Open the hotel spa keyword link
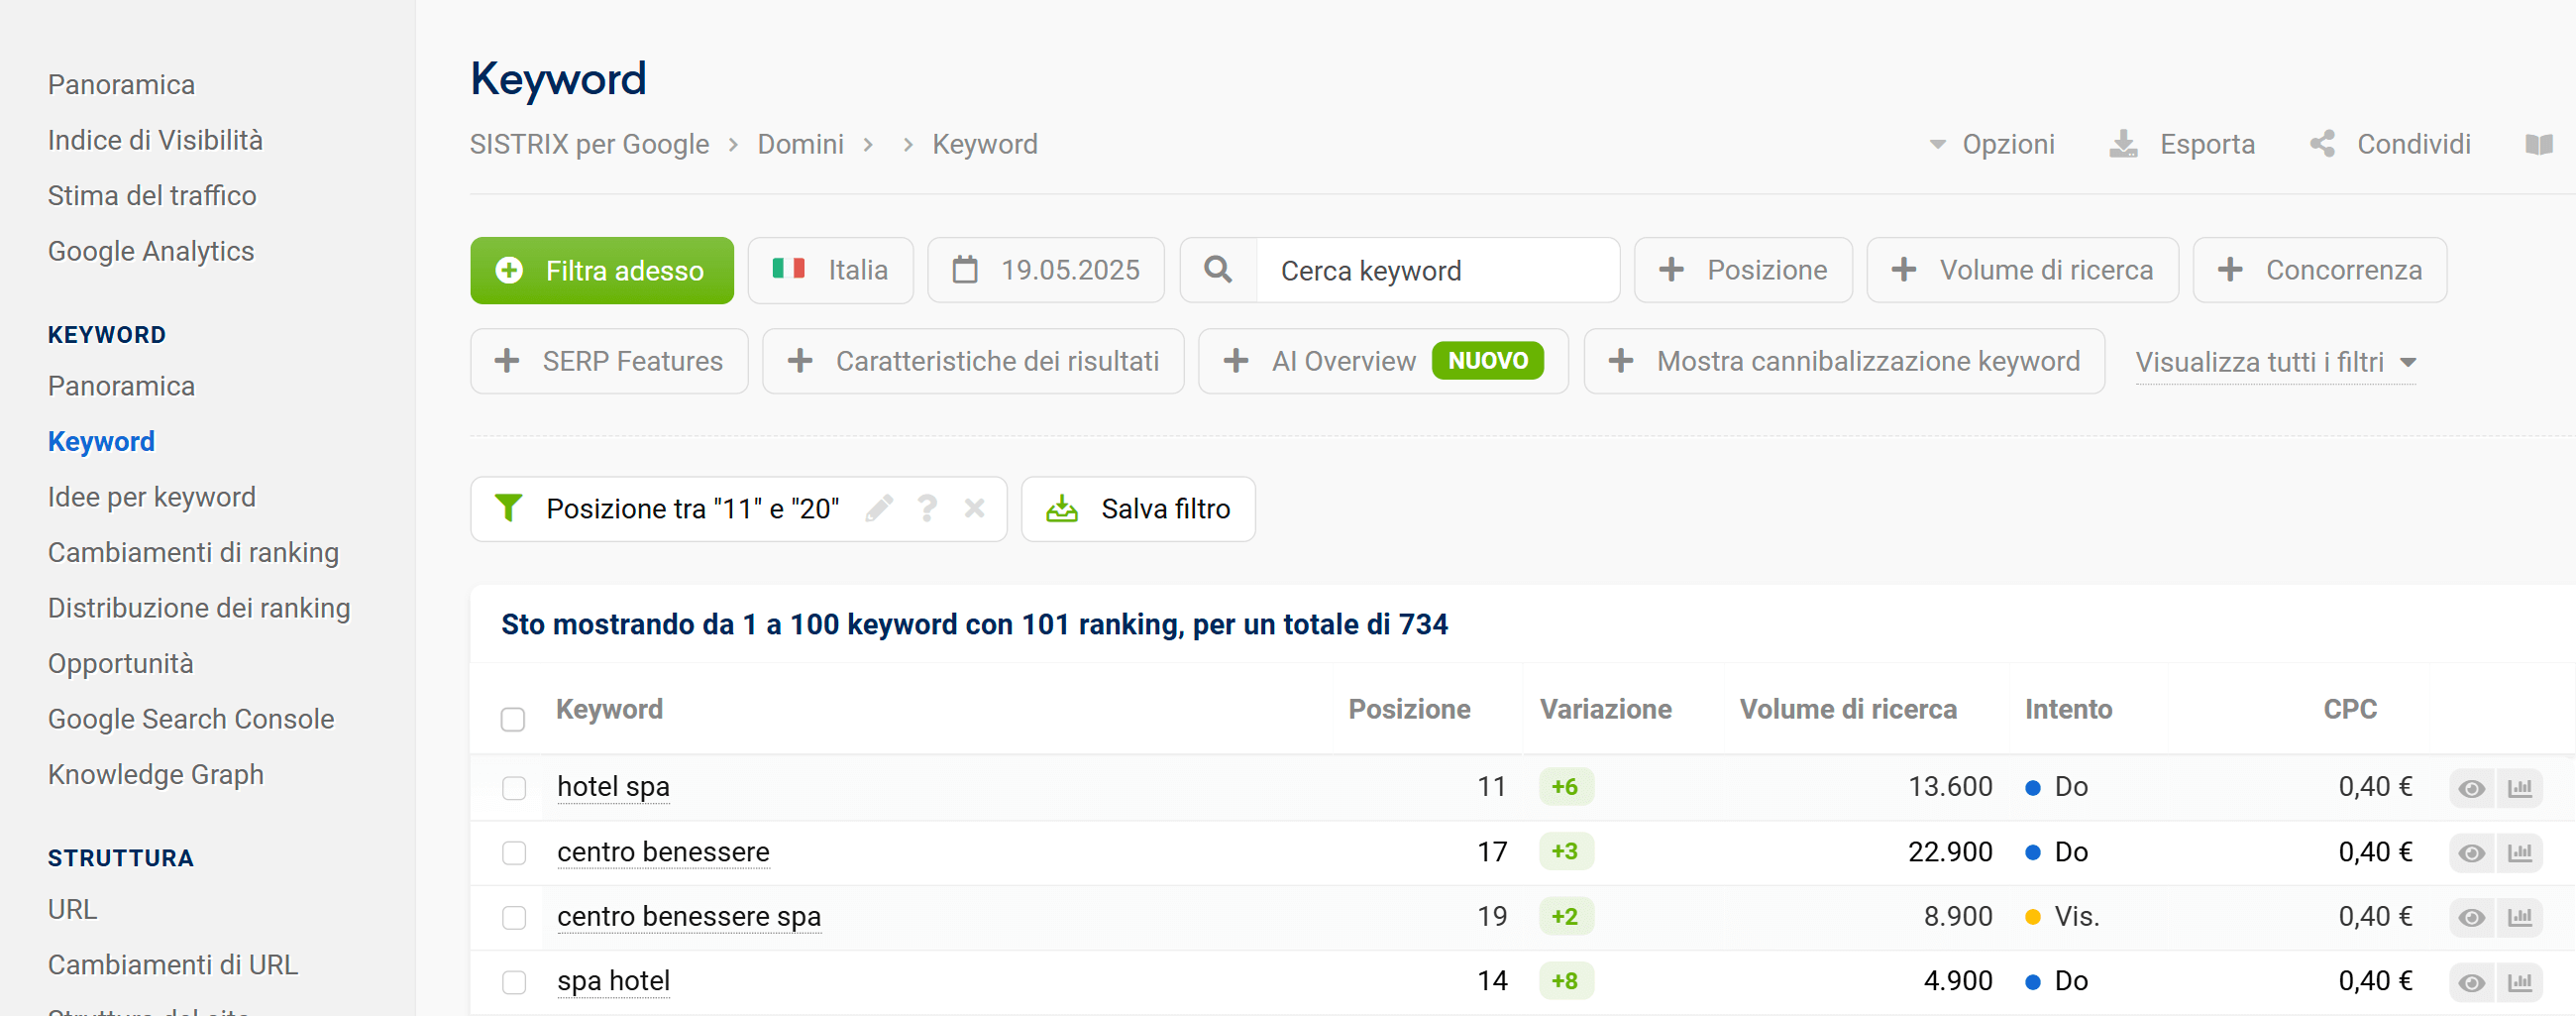2576x1016 pixels. coord(613,787)
